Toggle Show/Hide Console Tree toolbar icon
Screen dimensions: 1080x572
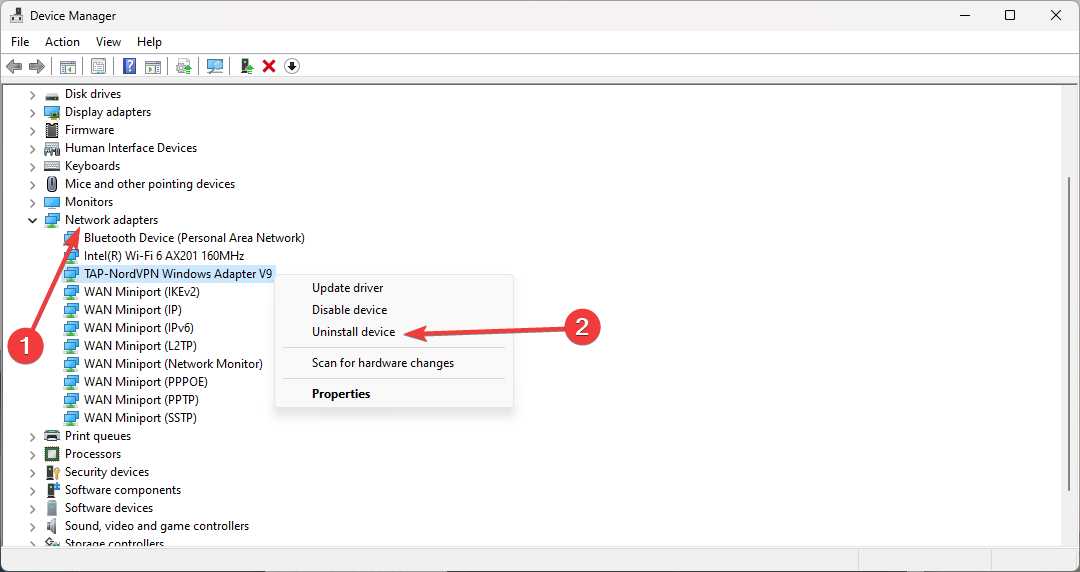[x=68, y=66]
